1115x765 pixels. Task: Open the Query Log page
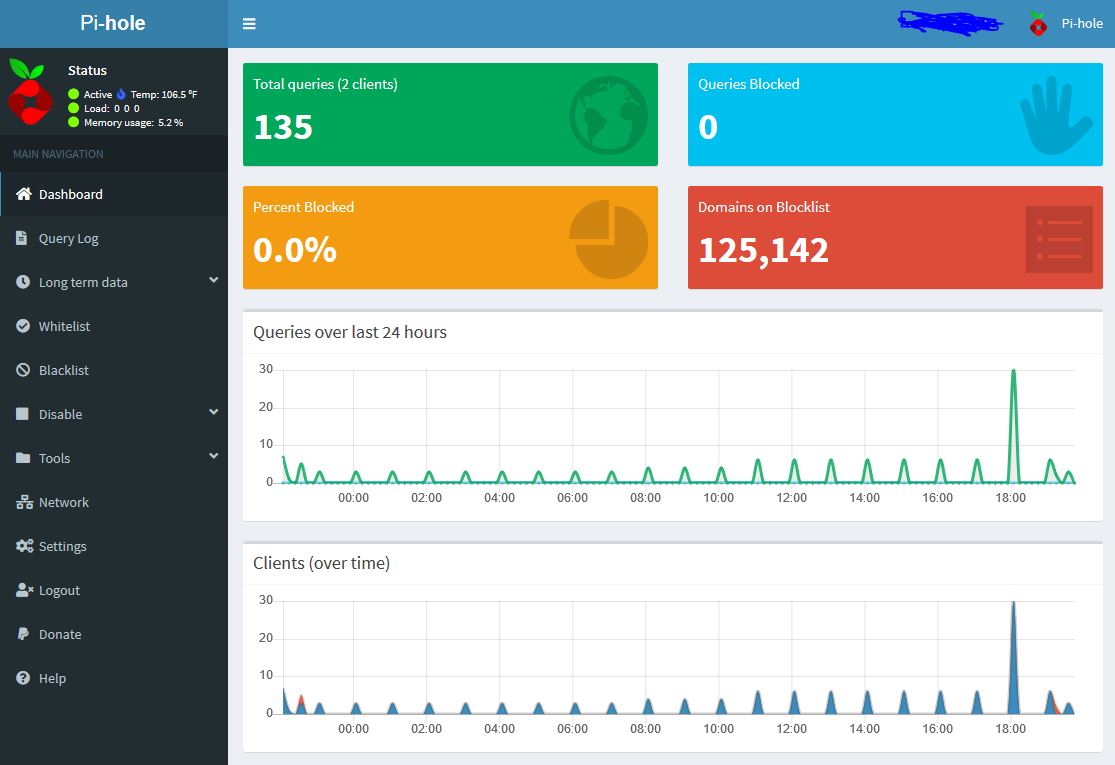68,238
